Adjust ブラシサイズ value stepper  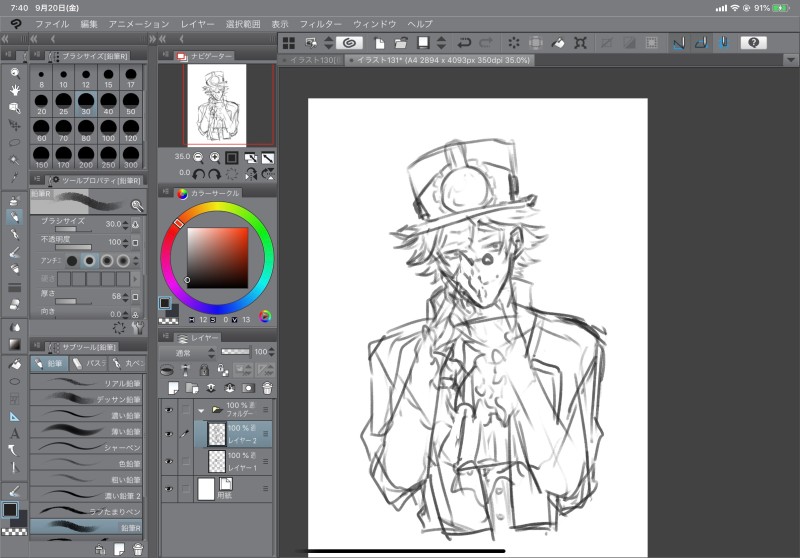tap(126, 224)
